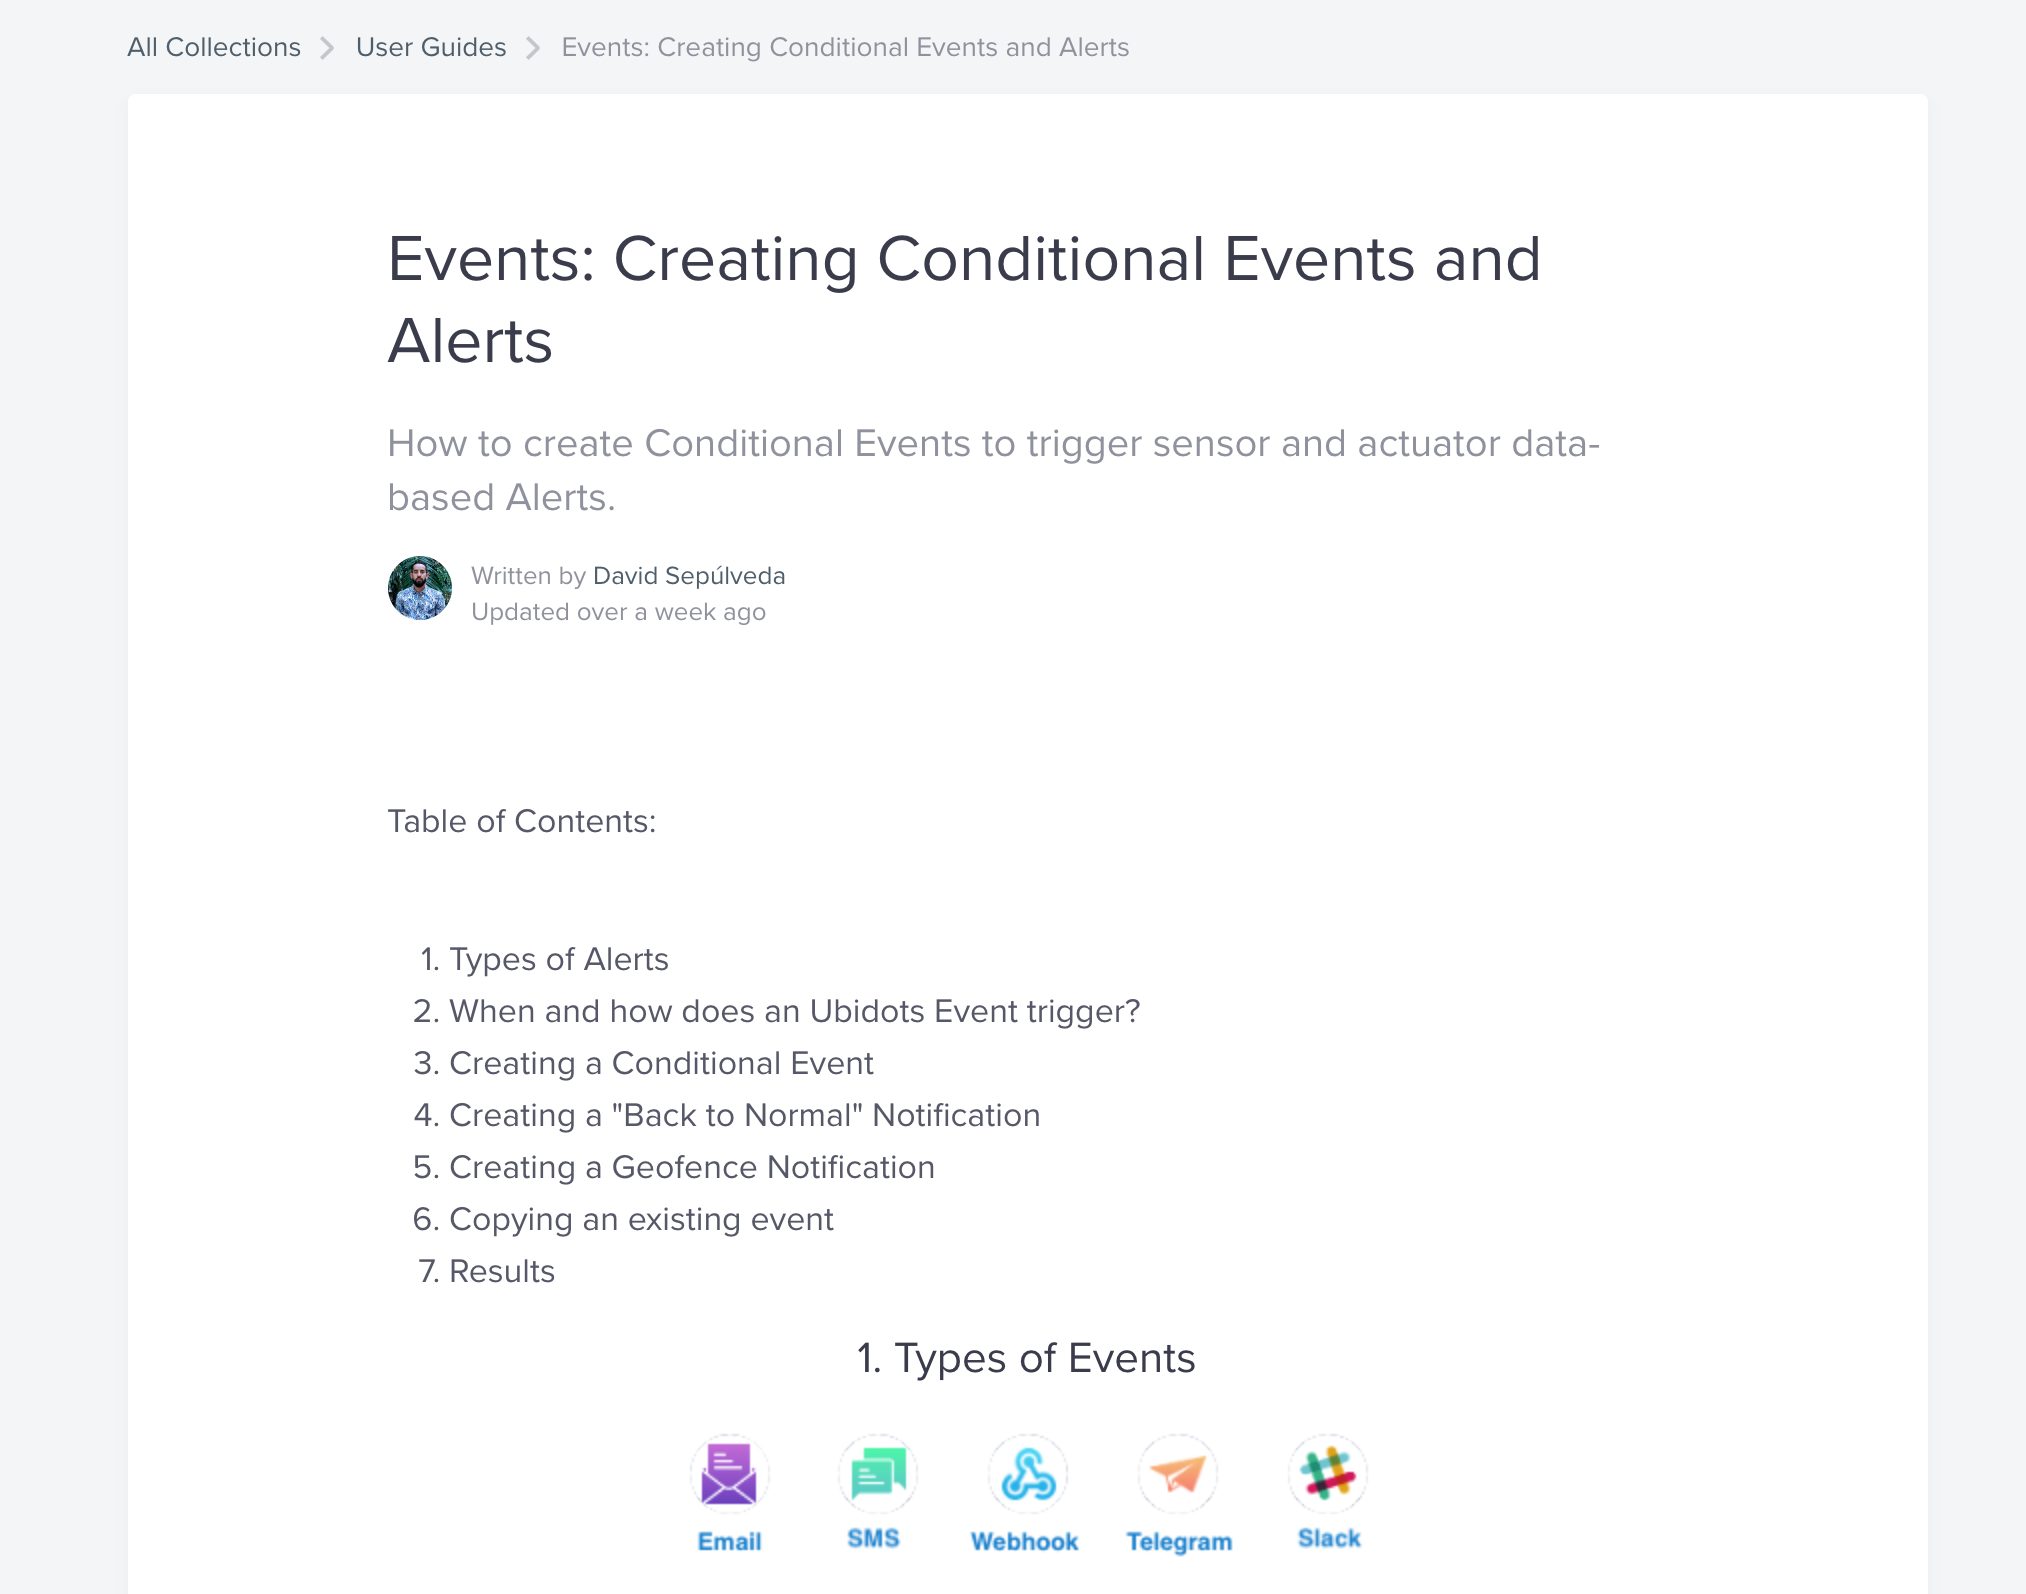Viewport: 2026px width, 1594px height.
Task: Click the author name David Sepúlveda
Action: click(689, 575)
